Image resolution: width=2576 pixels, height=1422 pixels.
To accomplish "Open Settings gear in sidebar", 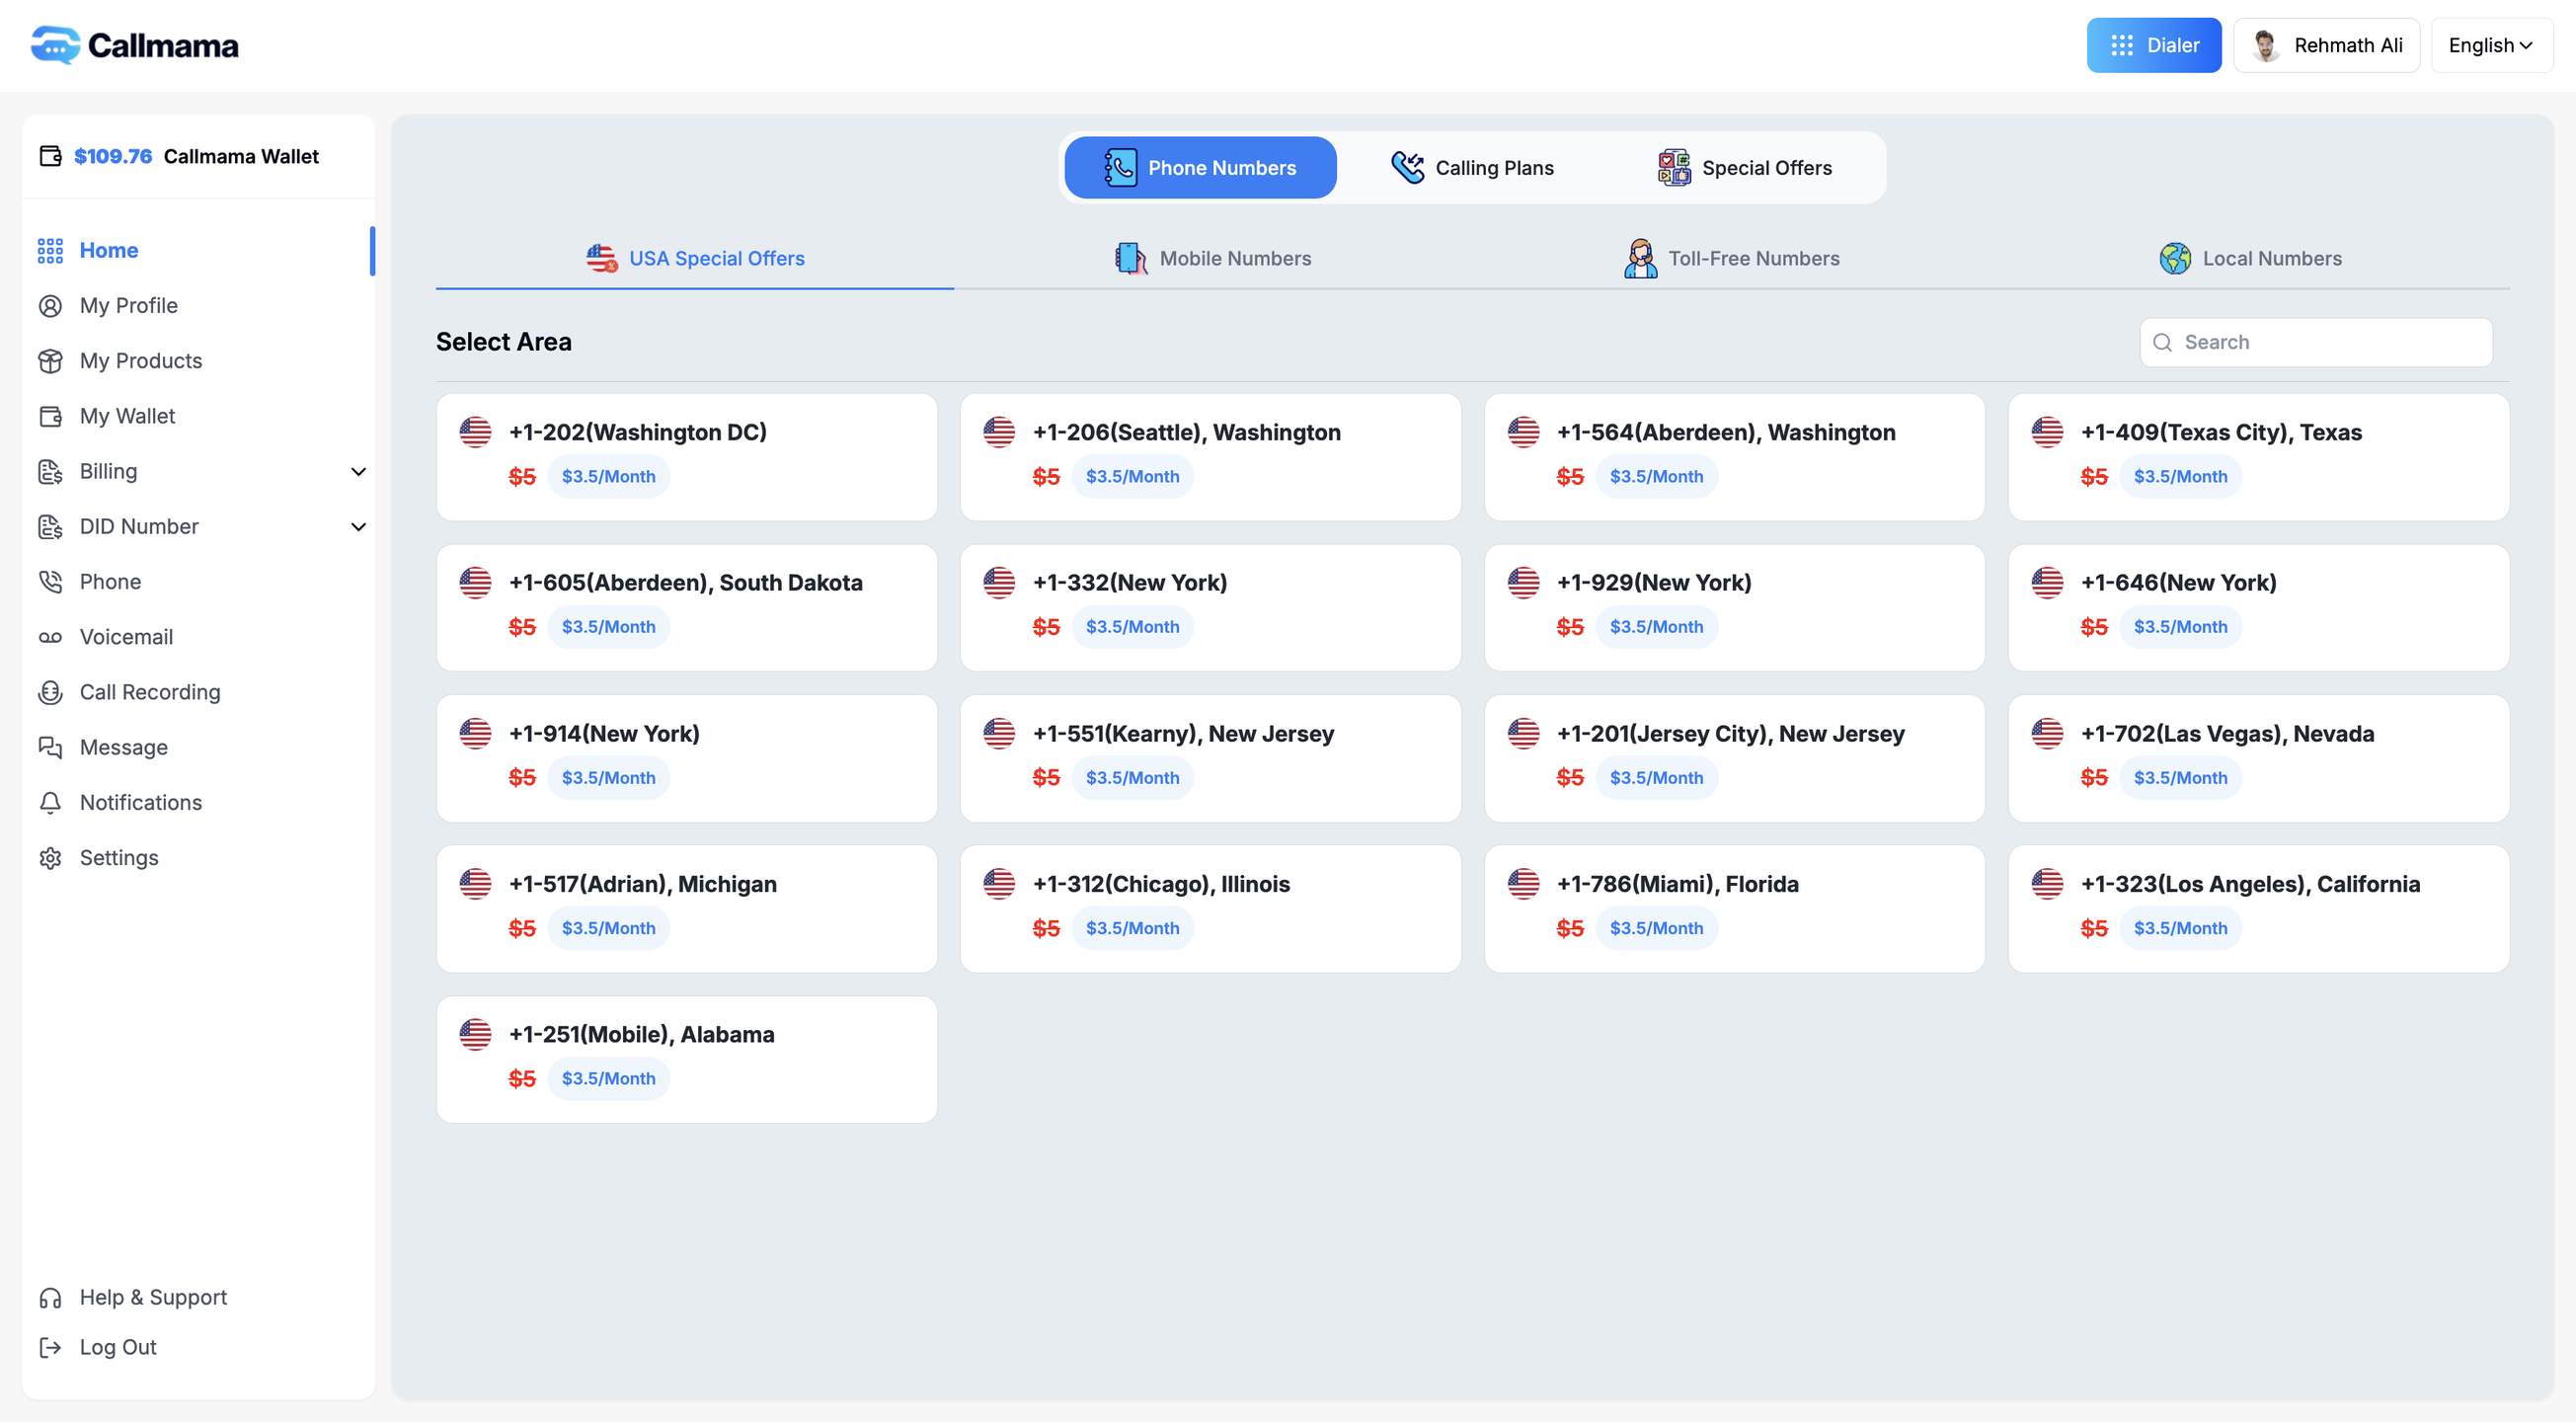I will coord(50,858).
